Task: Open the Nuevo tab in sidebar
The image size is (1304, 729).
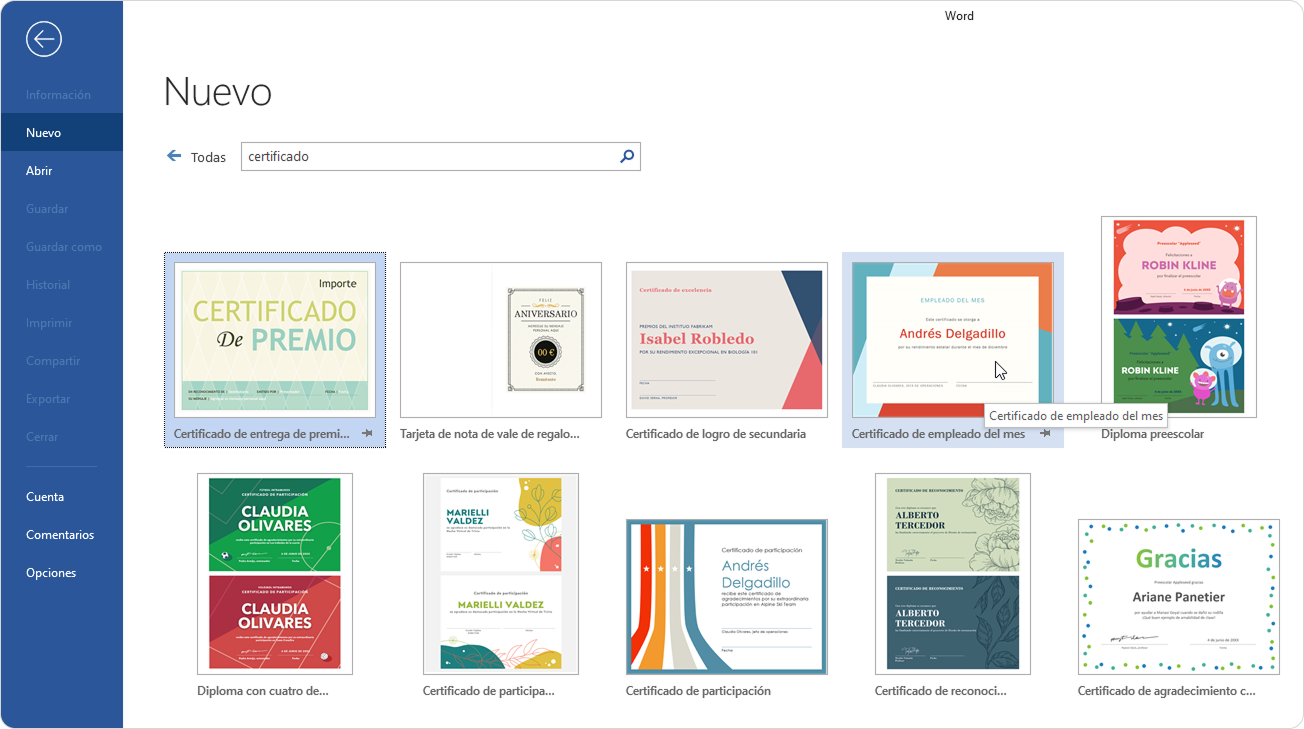Action: click(44, 133)
